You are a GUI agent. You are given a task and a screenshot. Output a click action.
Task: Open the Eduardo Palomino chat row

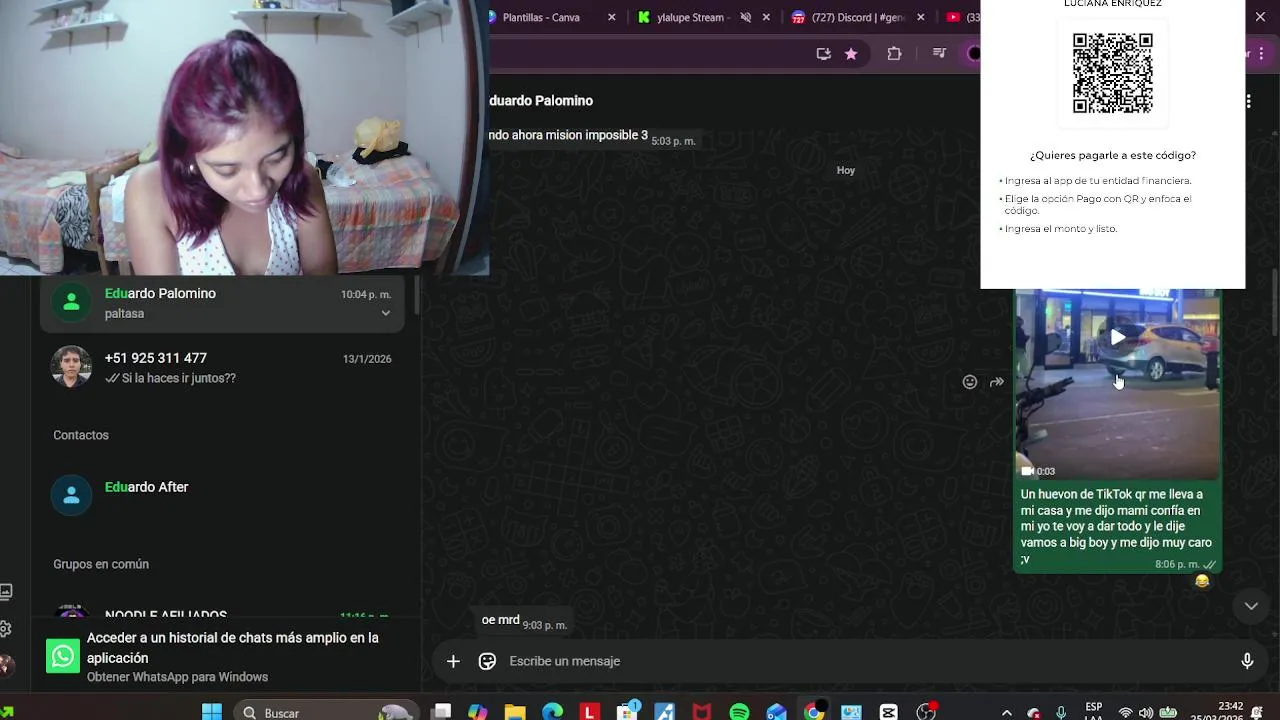(222, 303)
